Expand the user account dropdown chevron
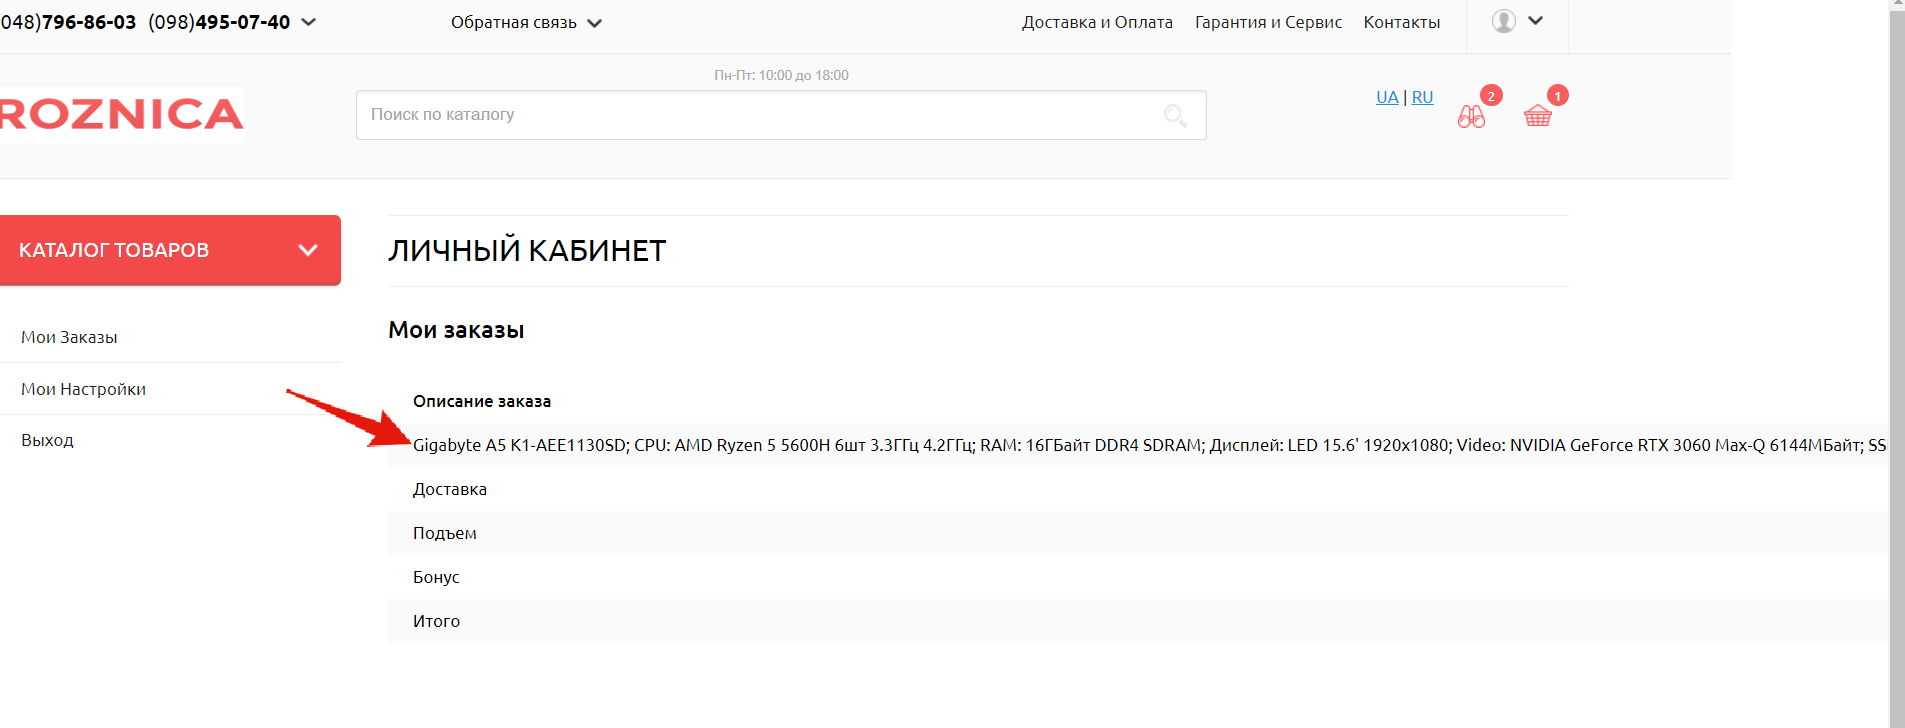This screenshot has width=1905, height=728. (1536, 21)
